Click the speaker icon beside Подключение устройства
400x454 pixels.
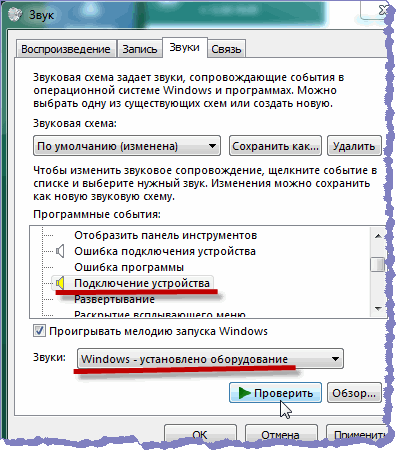(x=60, y=283)
